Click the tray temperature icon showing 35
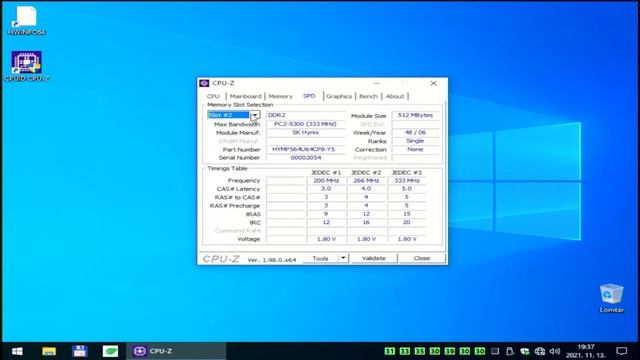The height and width of the screenshot is (360, 640). pyautogui.click(x=420, y=351)
